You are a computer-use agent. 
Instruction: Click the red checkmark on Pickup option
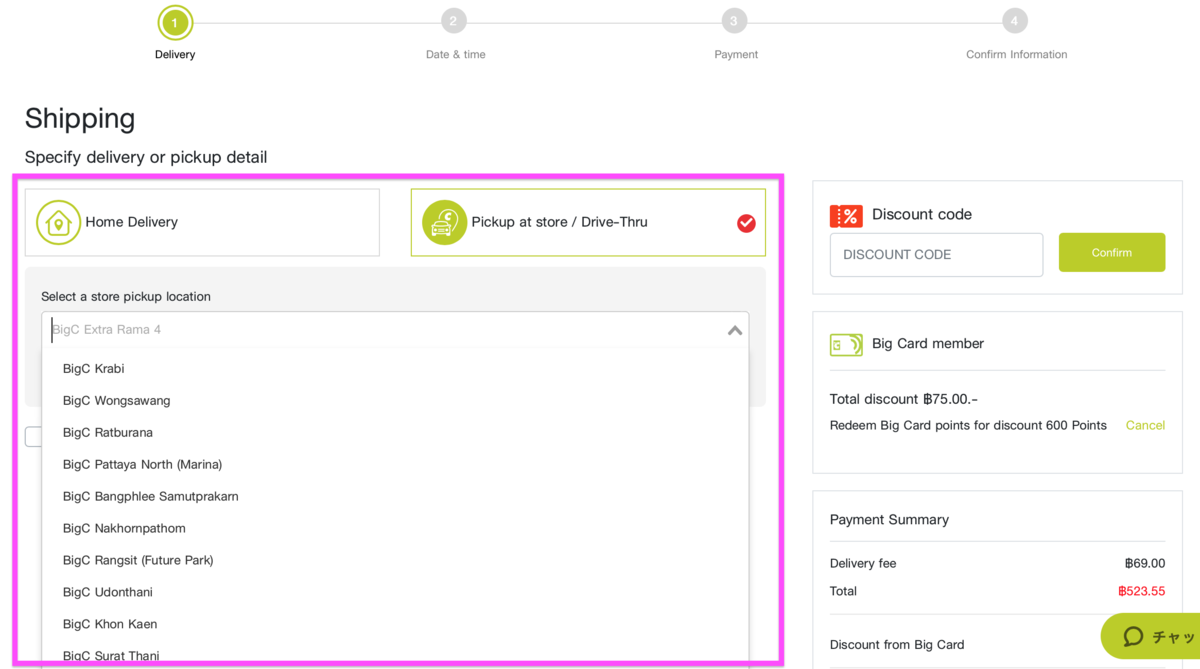746,223
